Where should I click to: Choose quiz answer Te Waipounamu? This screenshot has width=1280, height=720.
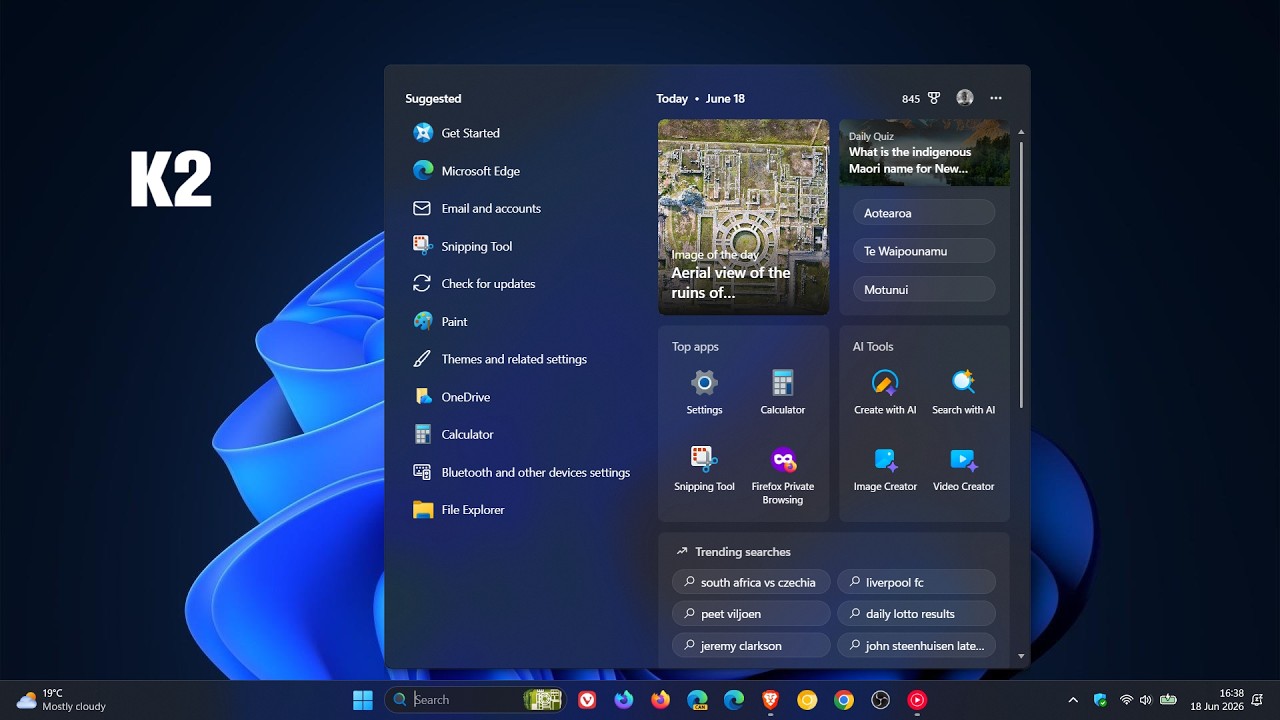pos(924,251)
